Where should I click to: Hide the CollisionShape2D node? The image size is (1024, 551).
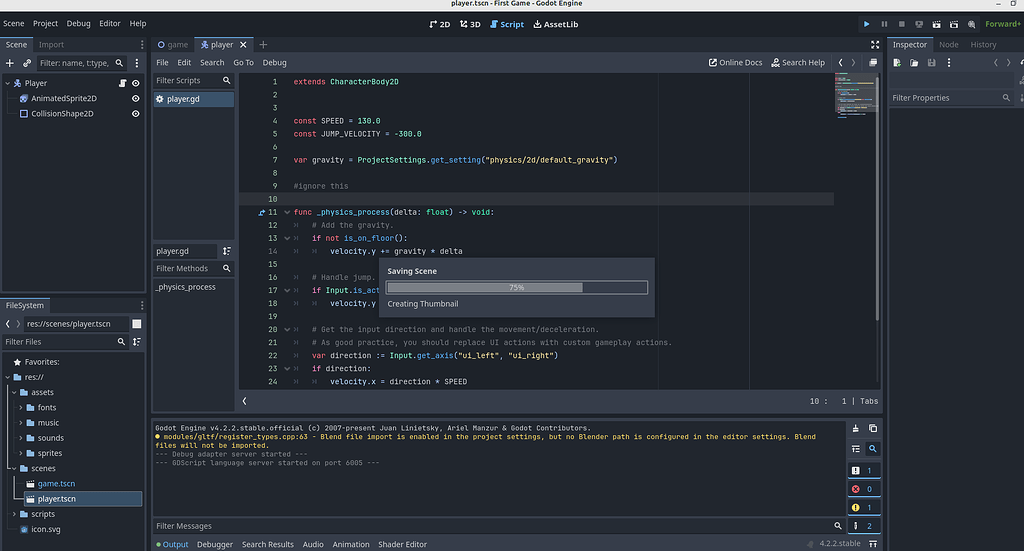point(136,114)
